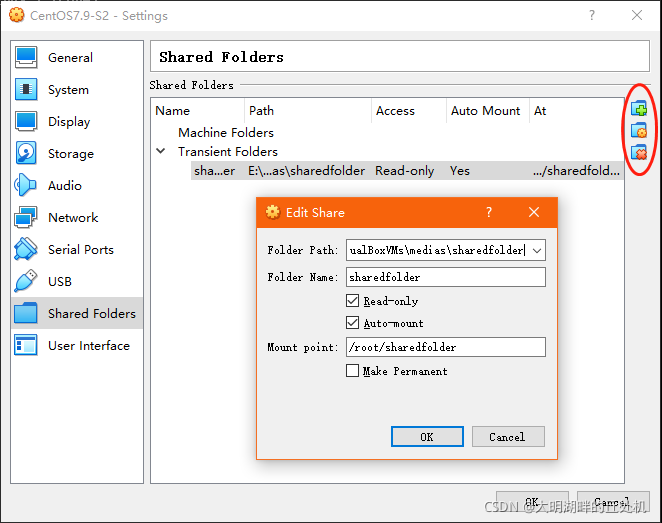Click the Storage disk icon

pyautogui.click(x=26, y=153)
